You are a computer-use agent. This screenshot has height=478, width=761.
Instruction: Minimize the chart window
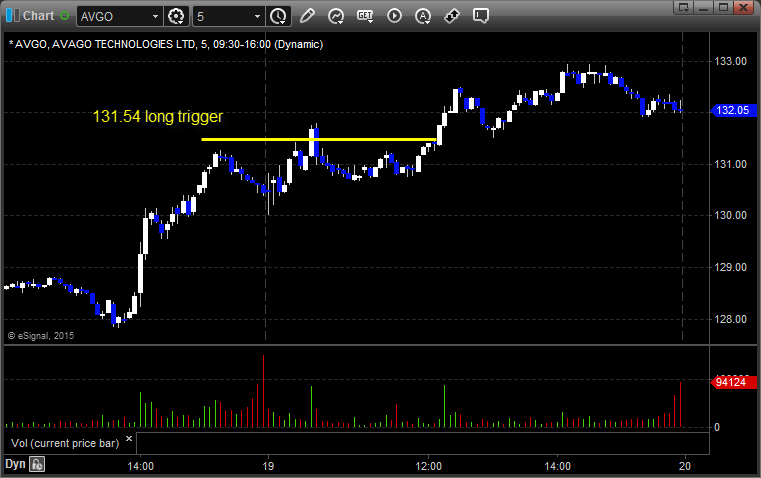click(x=703, y=7)
